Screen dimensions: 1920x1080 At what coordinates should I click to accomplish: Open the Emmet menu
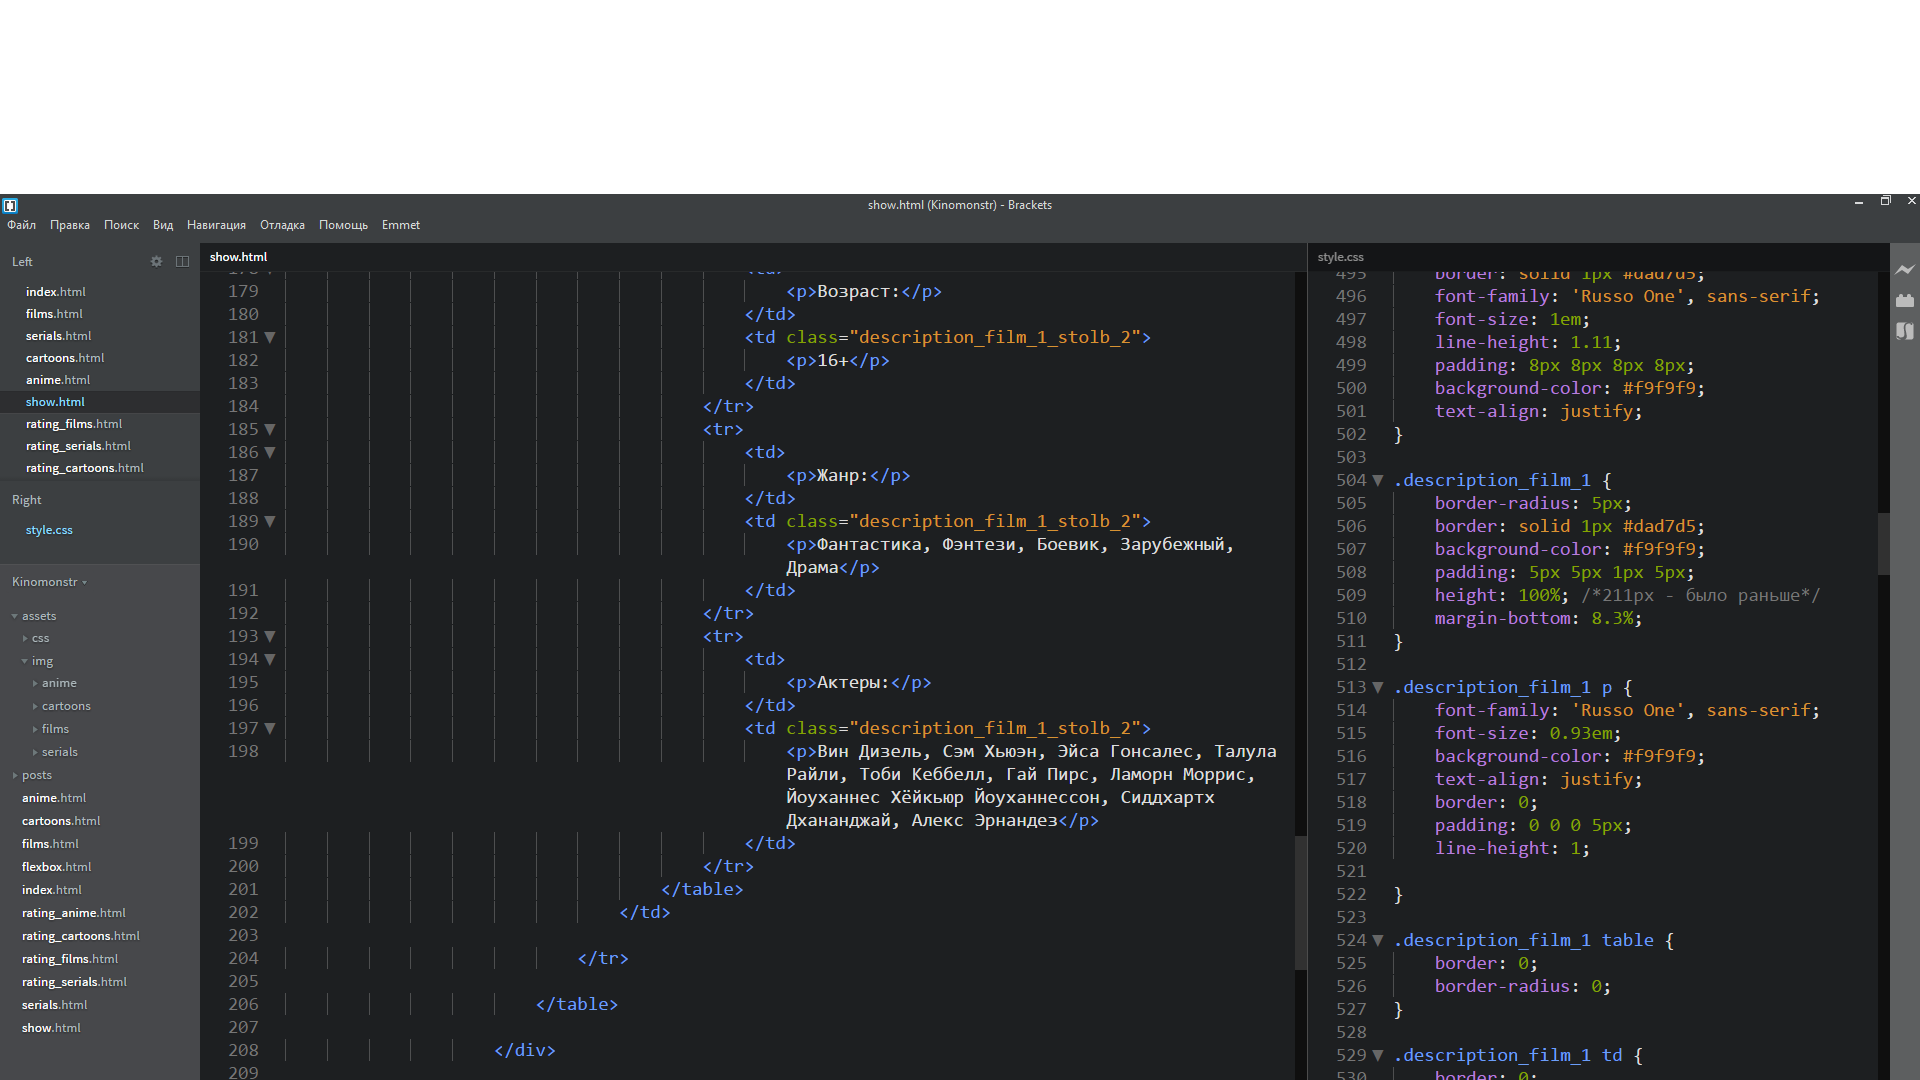[401, 225]
